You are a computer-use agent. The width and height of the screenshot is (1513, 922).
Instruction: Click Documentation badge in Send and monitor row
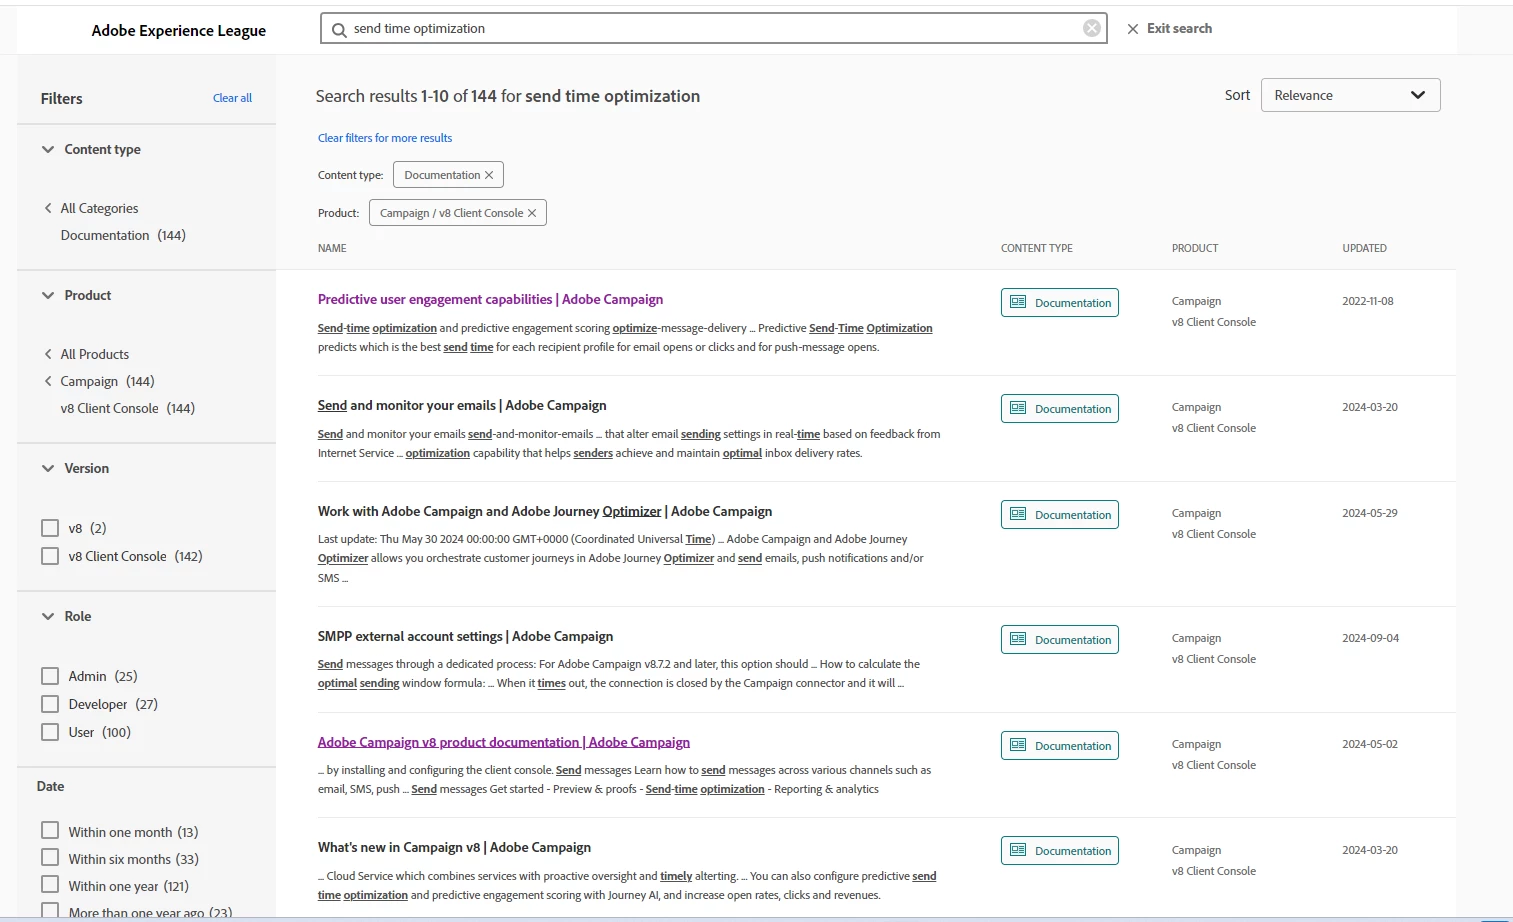(1060, 408)
